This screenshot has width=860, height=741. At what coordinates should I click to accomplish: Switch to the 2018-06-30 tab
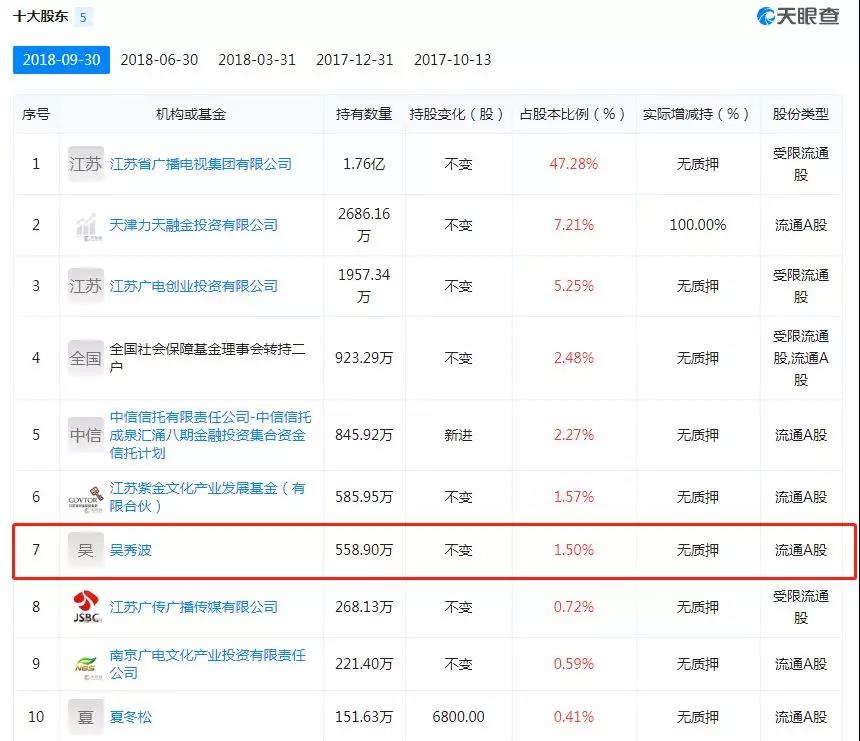(159, 60)
